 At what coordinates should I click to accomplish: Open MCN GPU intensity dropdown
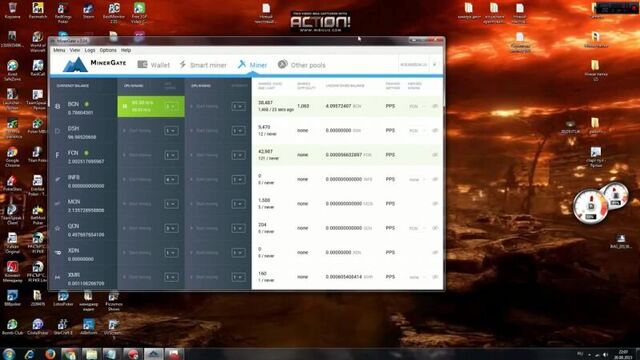pyautogui.click(x=238, y=204)
